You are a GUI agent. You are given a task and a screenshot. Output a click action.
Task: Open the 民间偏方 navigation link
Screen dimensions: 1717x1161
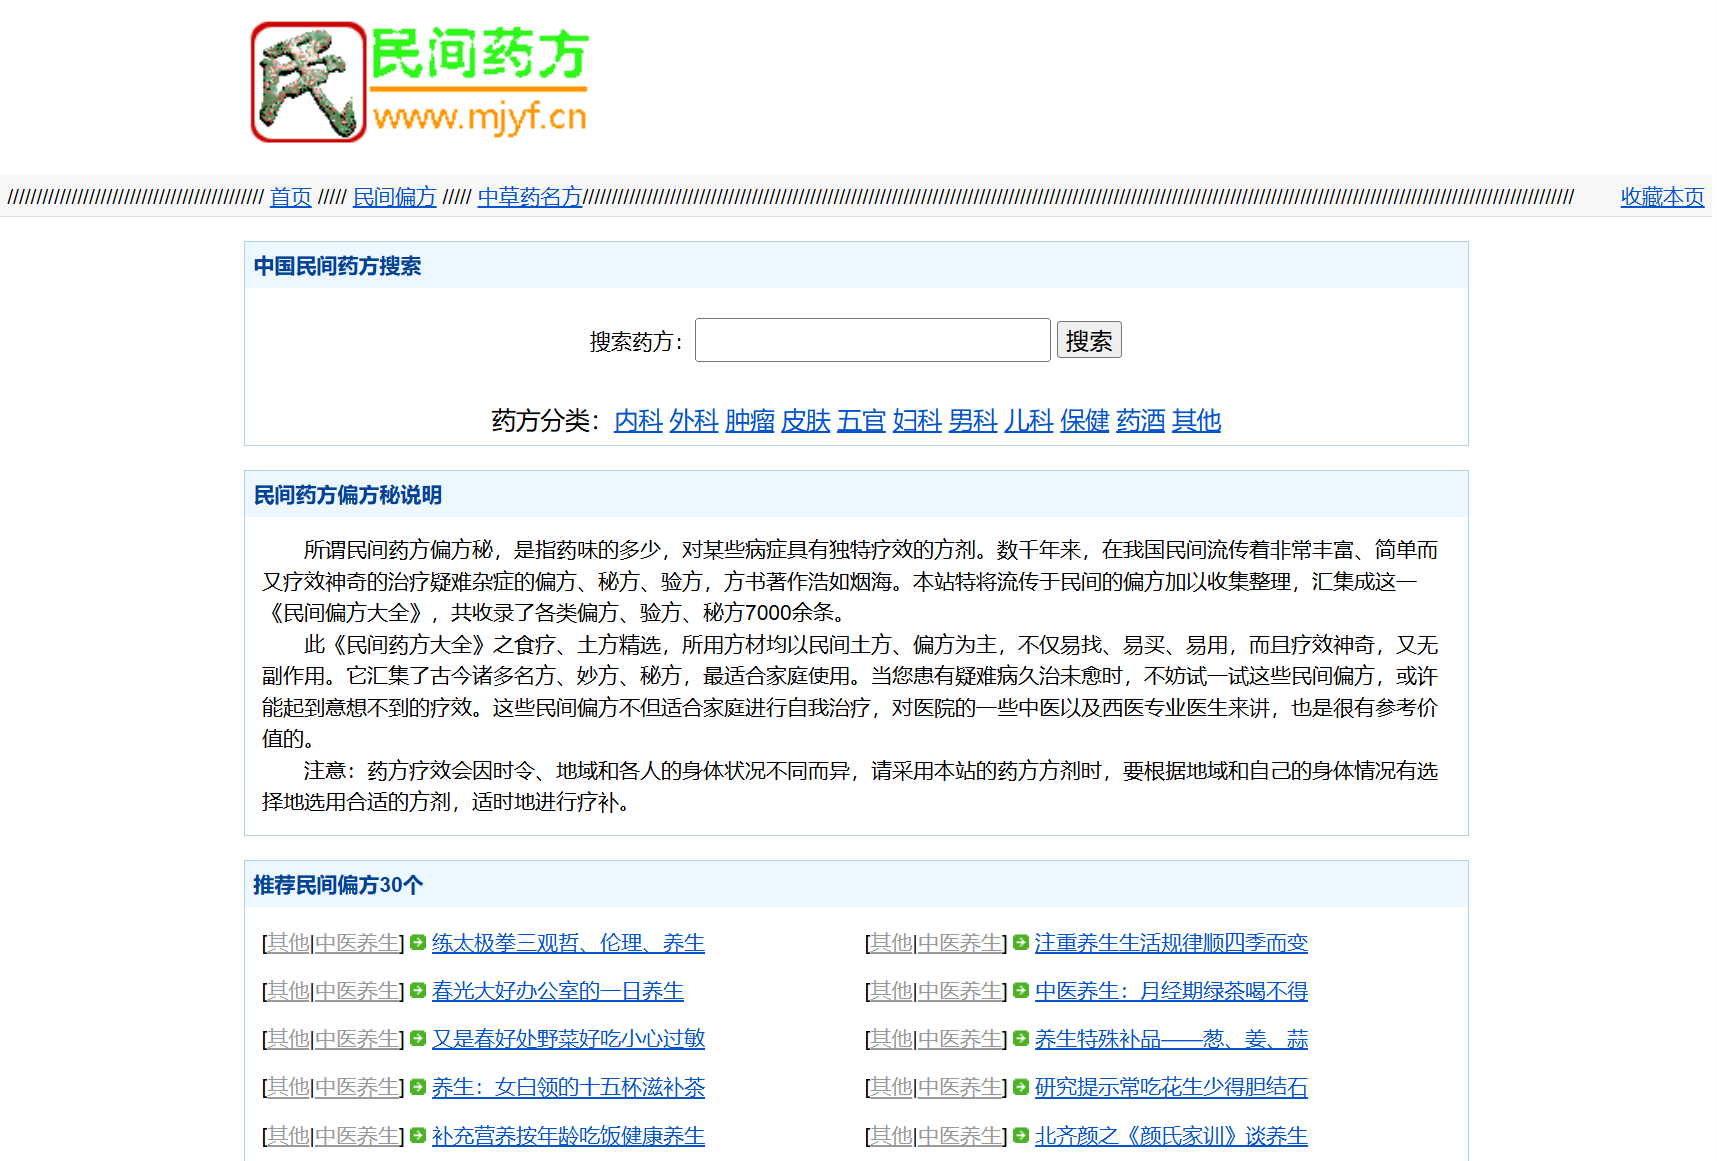pos(394,197)
